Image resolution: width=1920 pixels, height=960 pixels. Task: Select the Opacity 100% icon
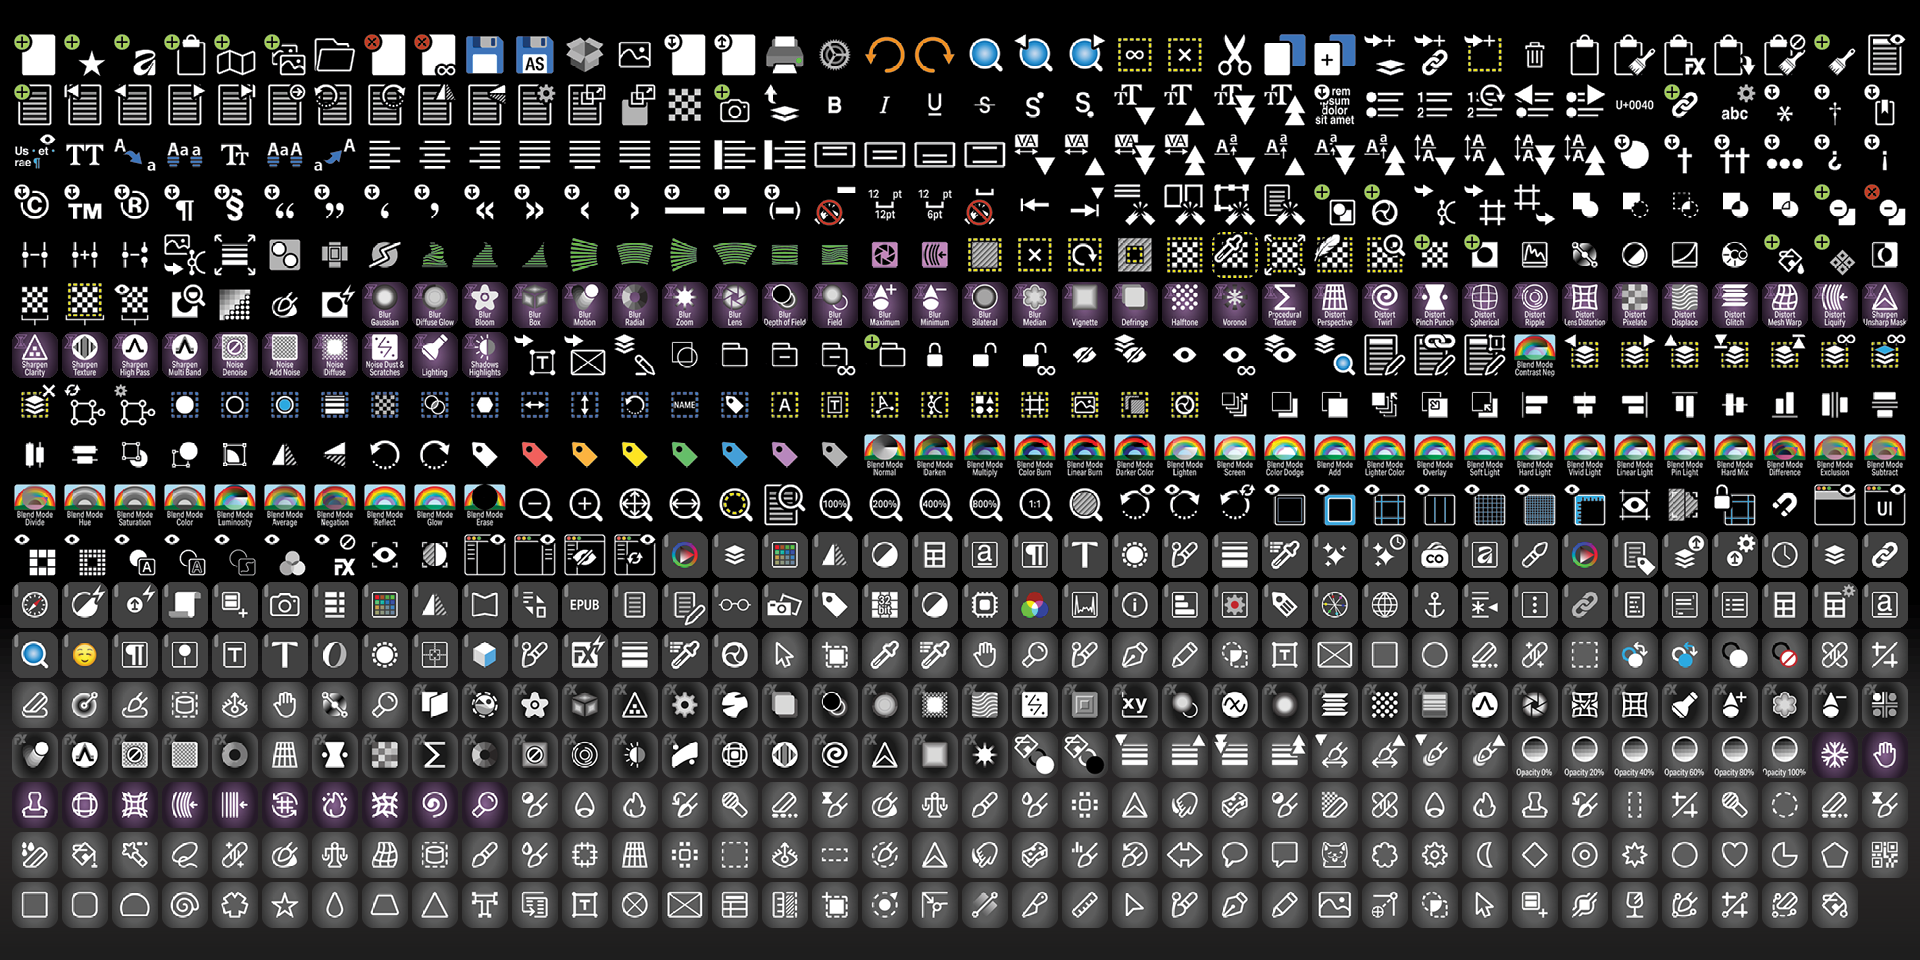tap(1785, 755)
